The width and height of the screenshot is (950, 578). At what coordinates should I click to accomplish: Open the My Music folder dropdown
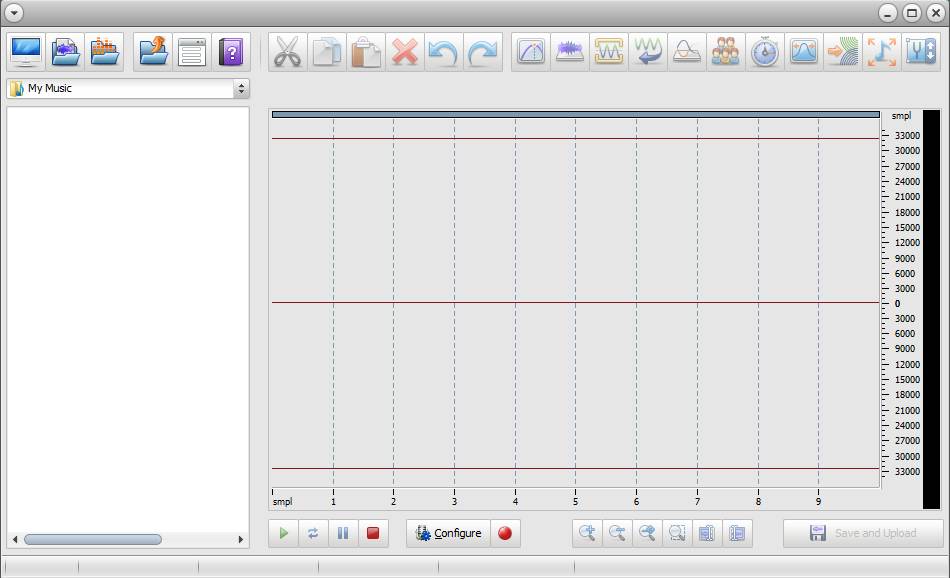coord(128,88)
